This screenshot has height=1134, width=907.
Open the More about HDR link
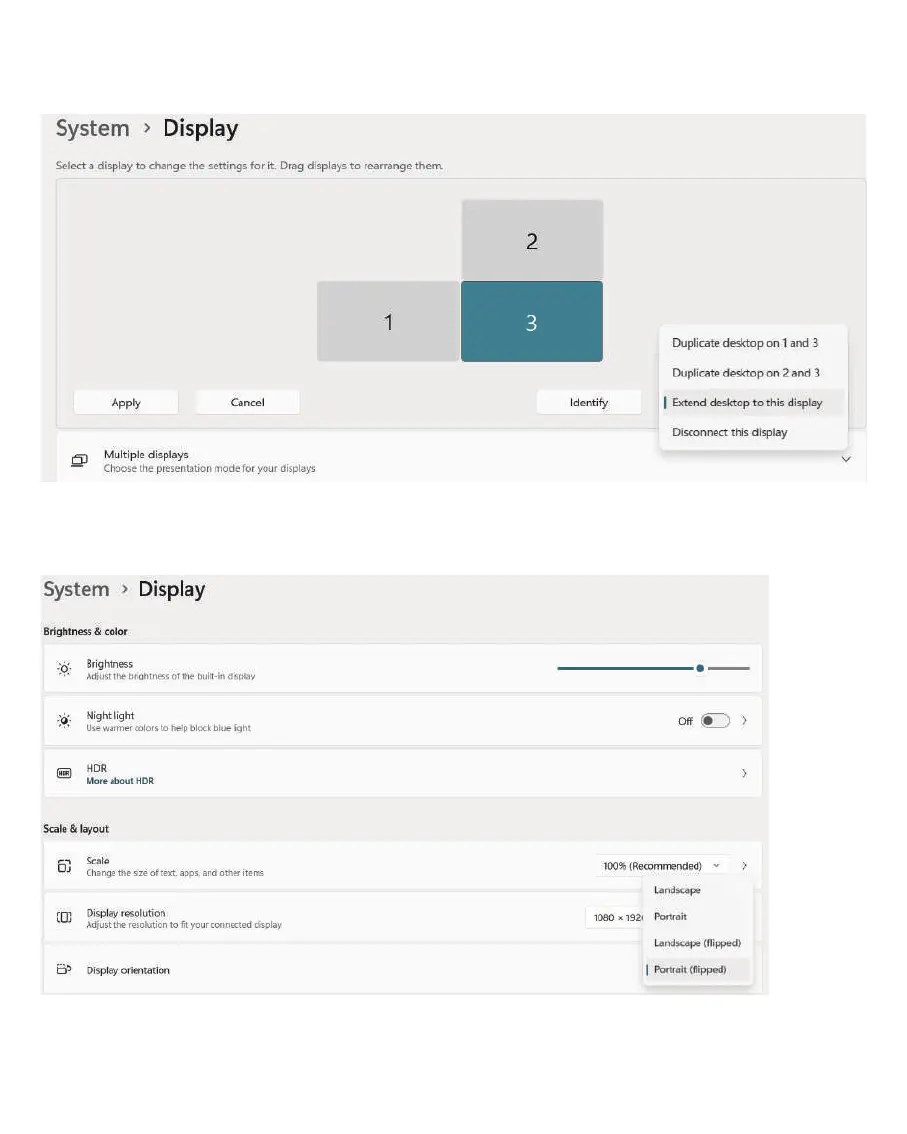[x=120, y=780]
